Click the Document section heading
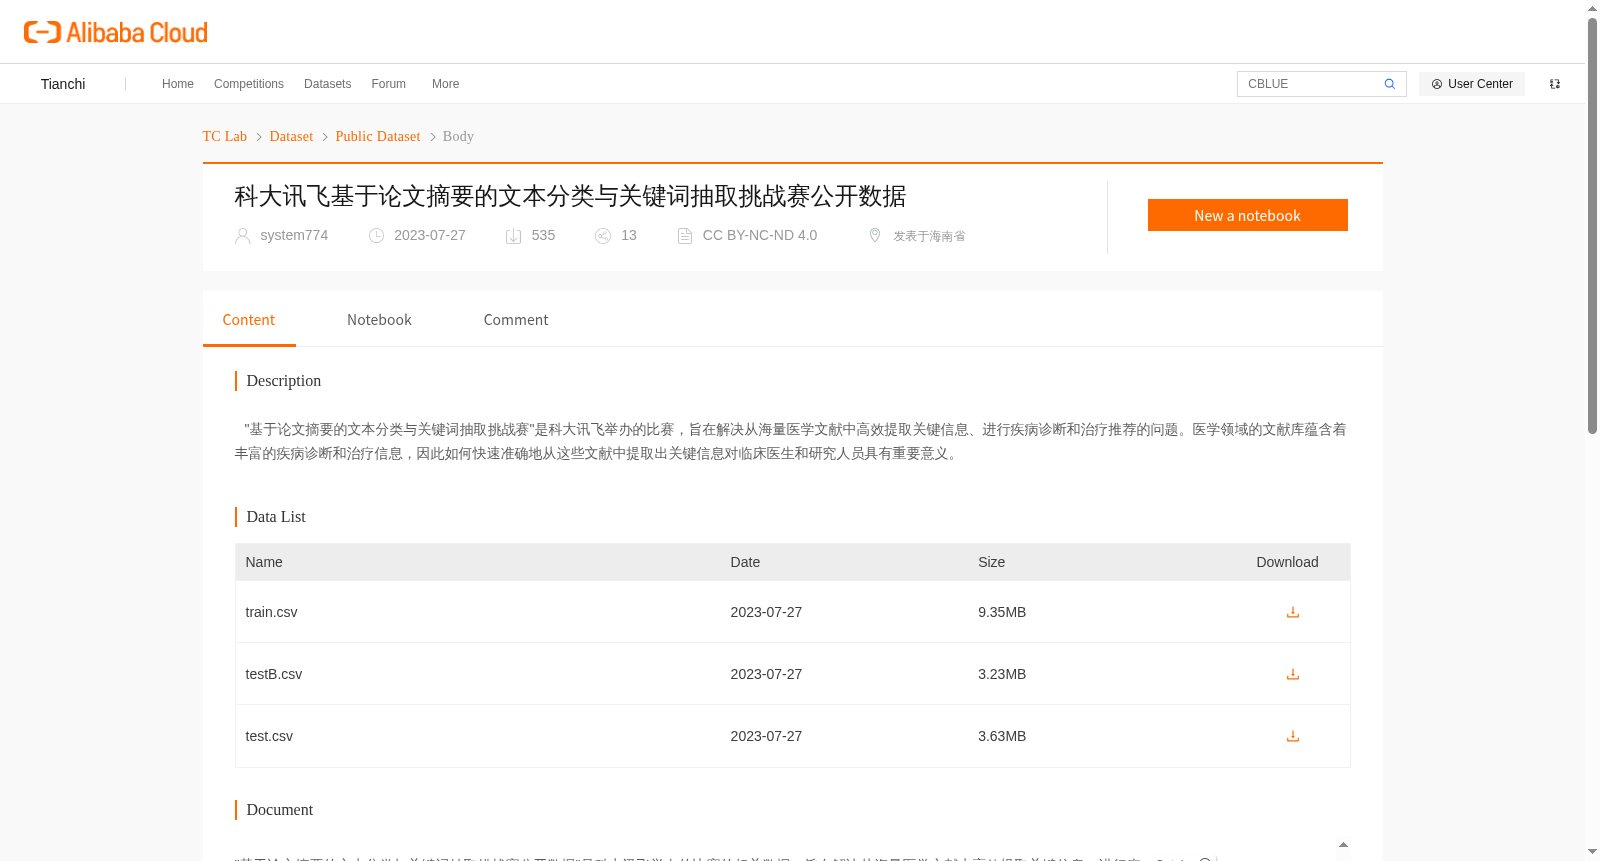The width and height of the screenshot is (1600, 861). (x=279, y=810)
